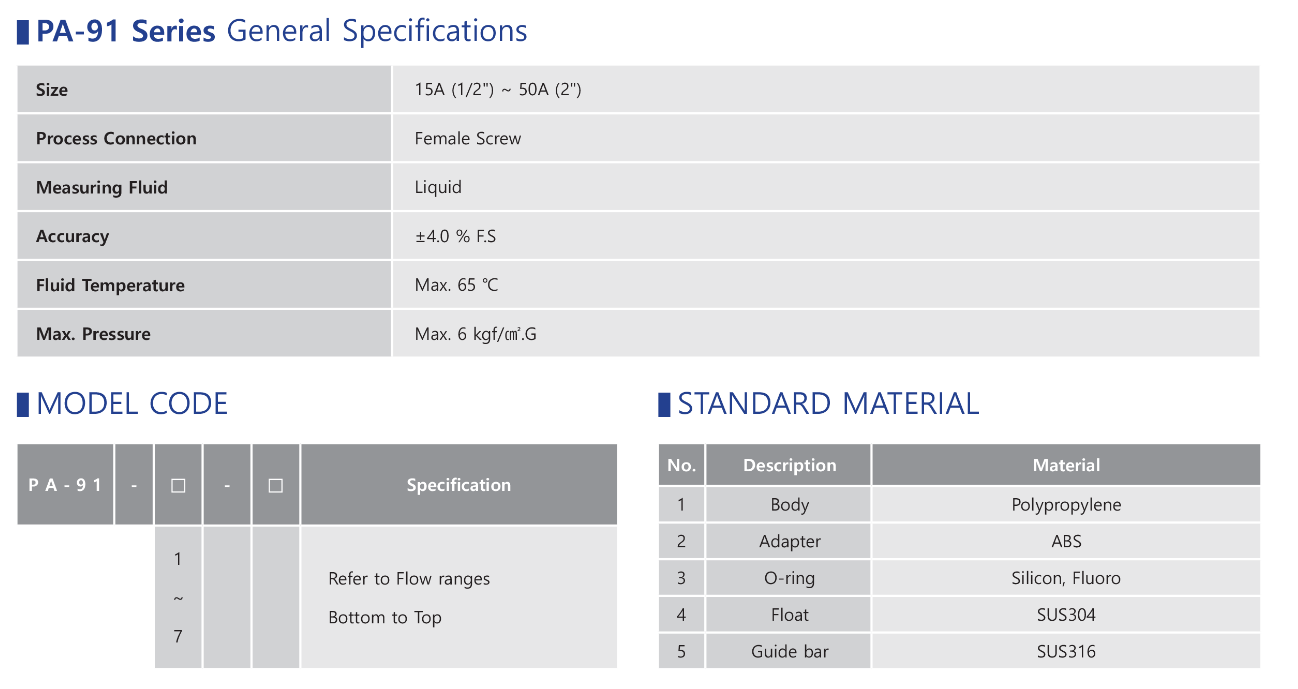1298x689 pixels.
Task: Click the Description column header
Action: click(789, 465)
